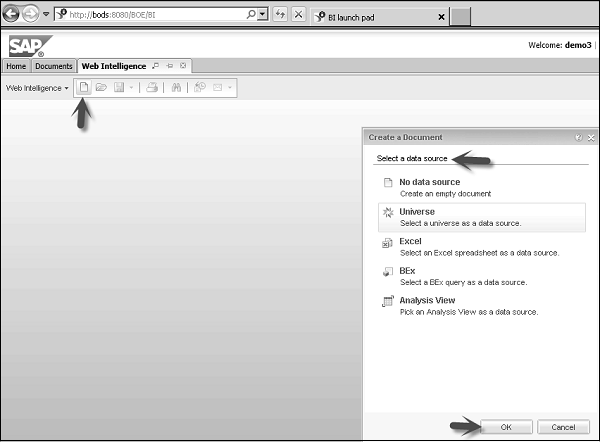The width and height of the screenshot is (600, 442).
Task: Pin the Web Intelligence tab
Action: click(x=170, y=66)
